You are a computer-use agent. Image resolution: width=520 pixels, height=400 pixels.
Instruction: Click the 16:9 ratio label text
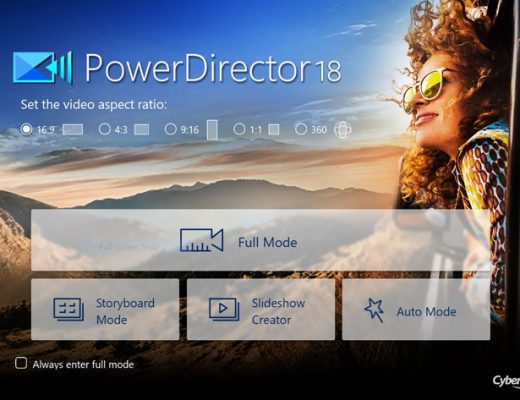coord(46,129)
